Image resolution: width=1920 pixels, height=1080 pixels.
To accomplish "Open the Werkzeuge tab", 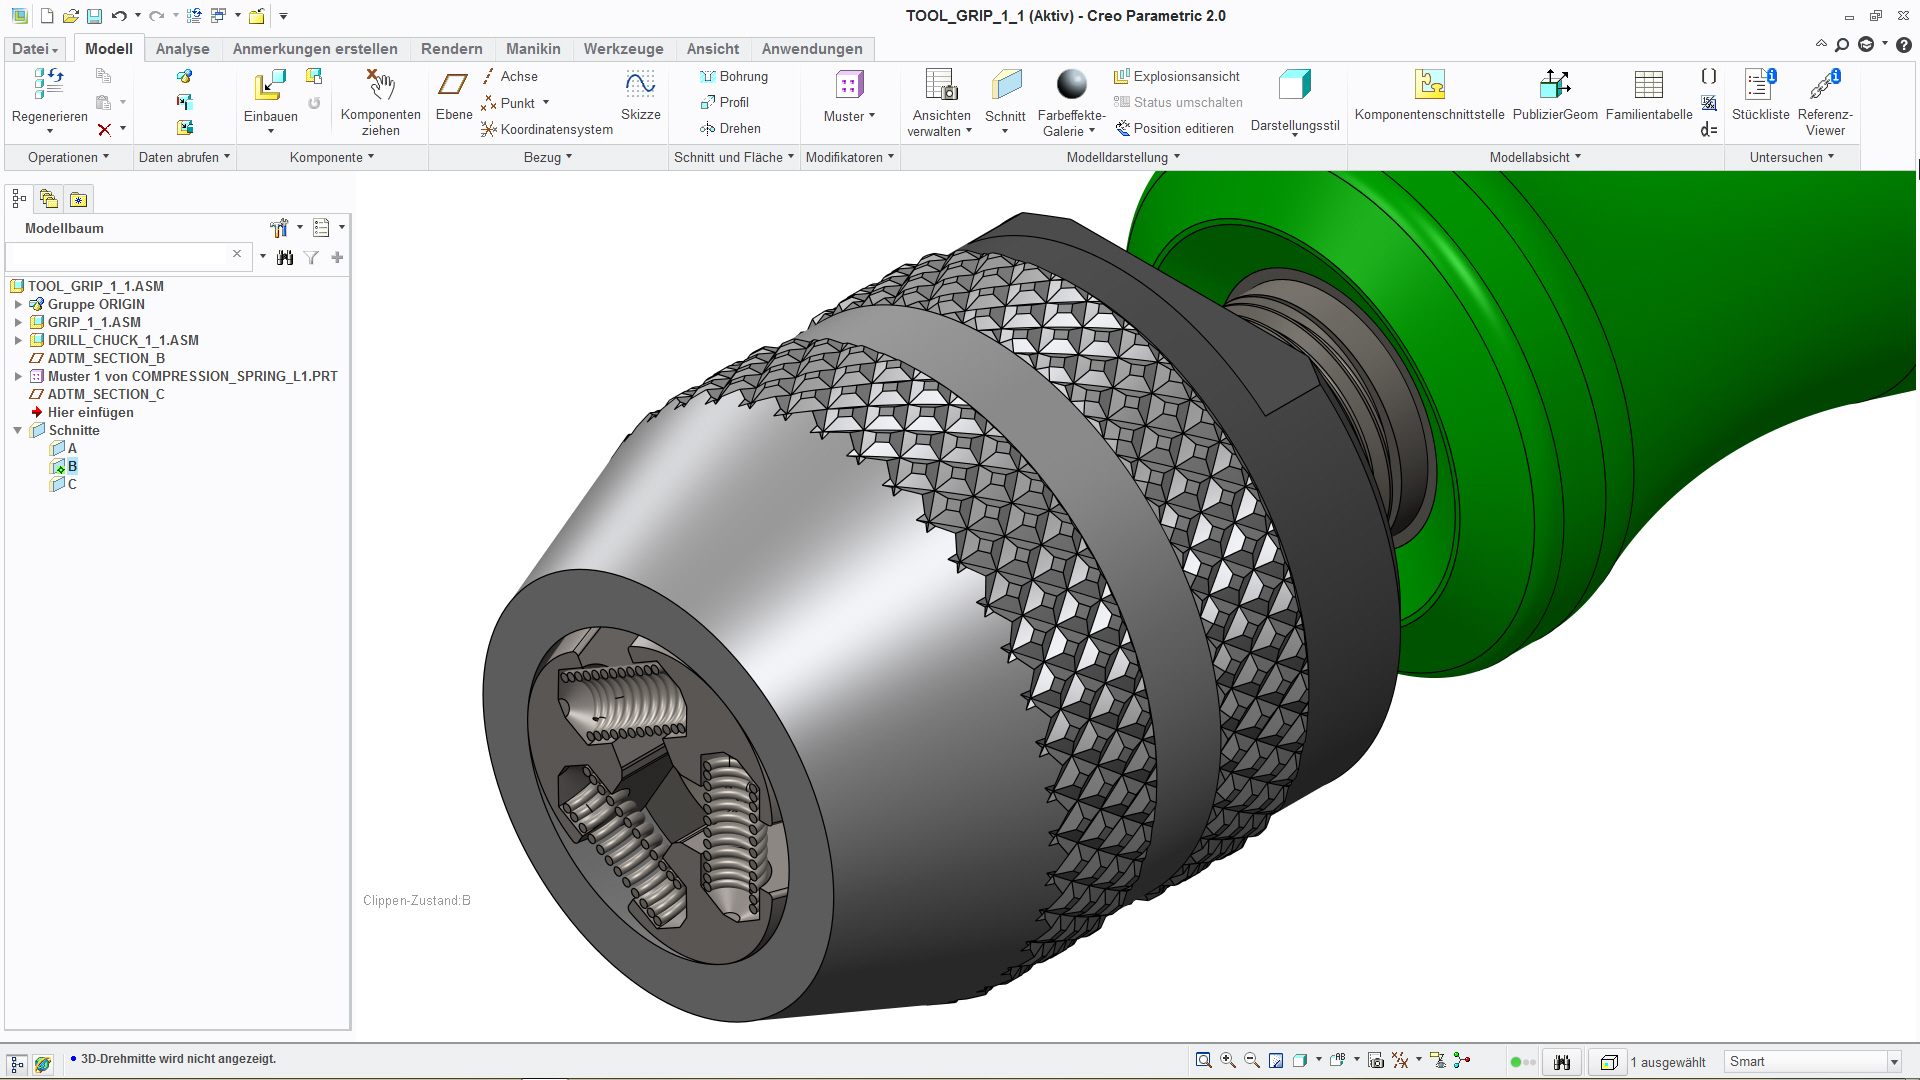I will click(623, 49).
